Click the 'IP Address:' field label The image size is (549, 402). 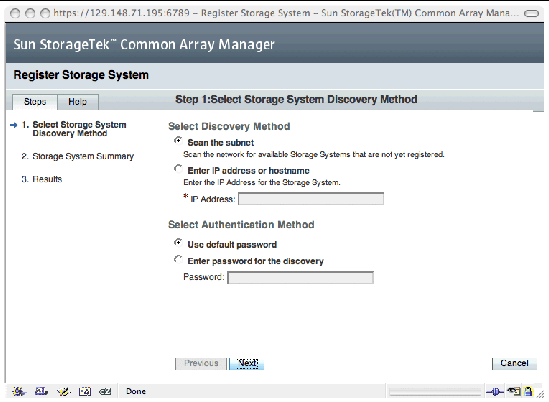tap(213, 199)
